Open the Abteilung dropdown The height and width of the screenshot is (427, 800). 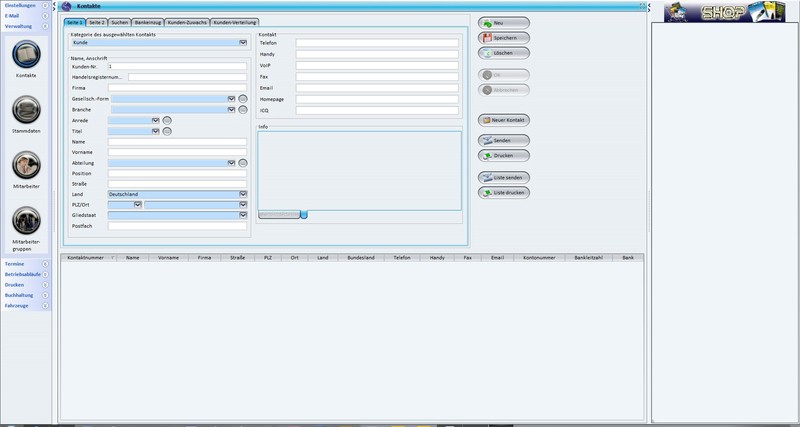point(231,163)
